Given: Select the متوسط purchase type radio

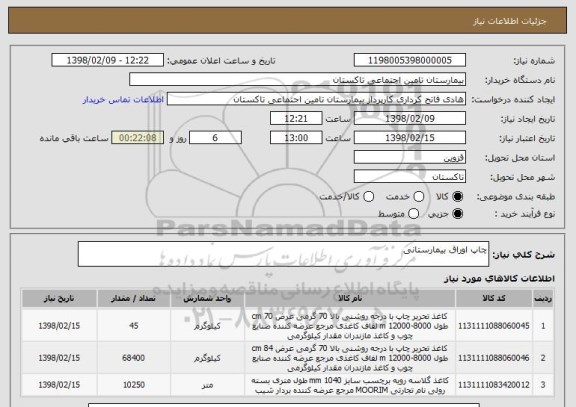Looking at the screenshot, I should tap(413, 214).
